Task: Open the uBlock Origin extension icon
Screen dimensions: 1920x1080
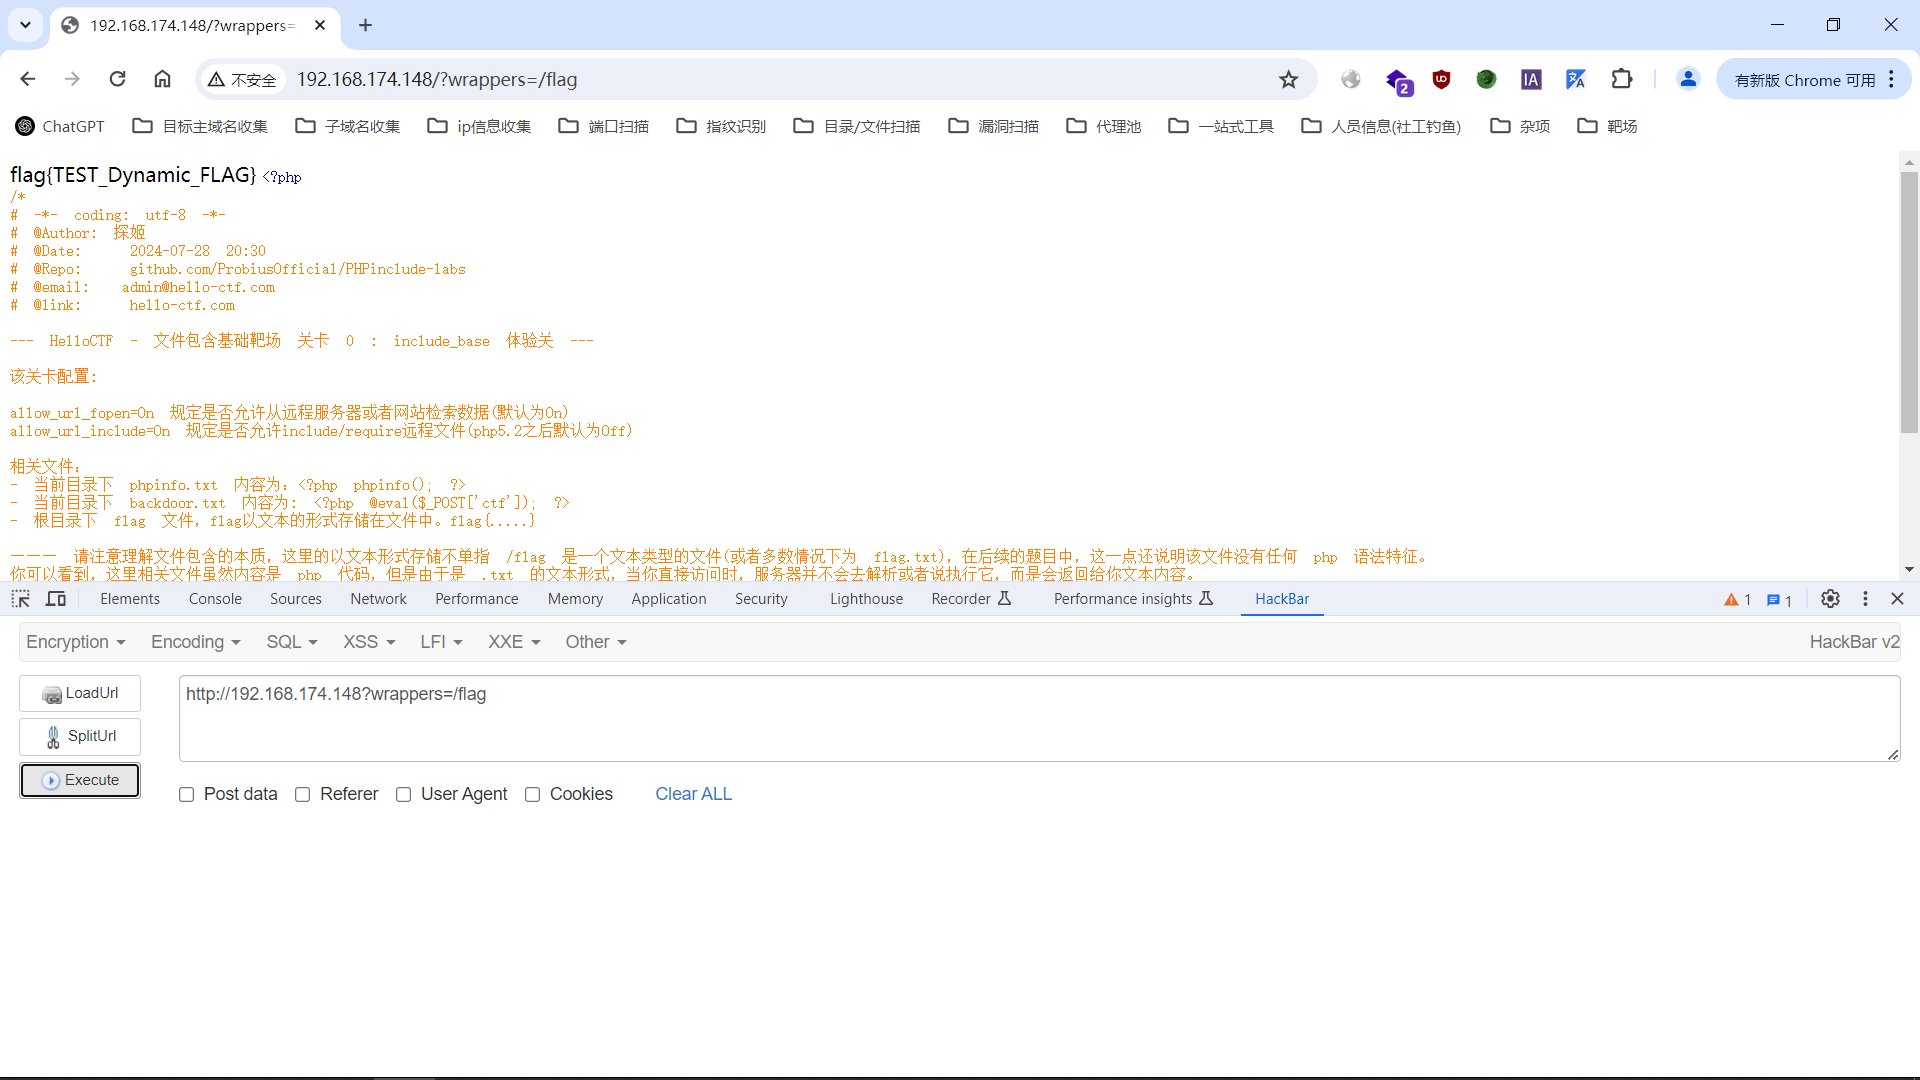Action: (1441, 80)
